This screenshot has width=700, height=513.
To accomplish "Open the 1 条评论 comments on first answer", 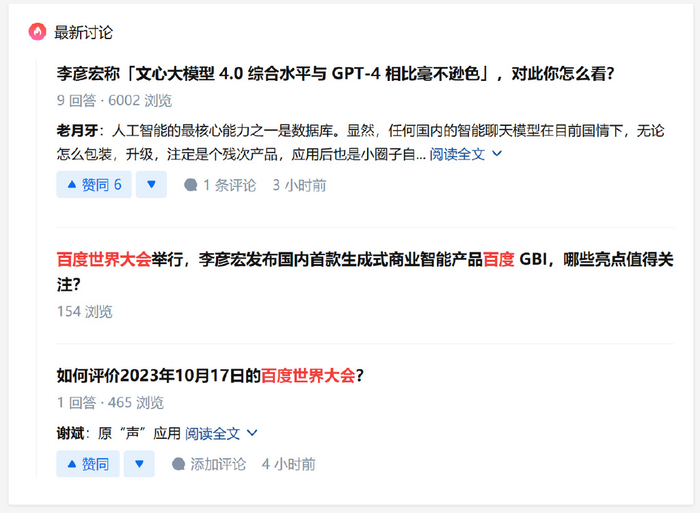I will pyautogui.click(x=220, y=185).
